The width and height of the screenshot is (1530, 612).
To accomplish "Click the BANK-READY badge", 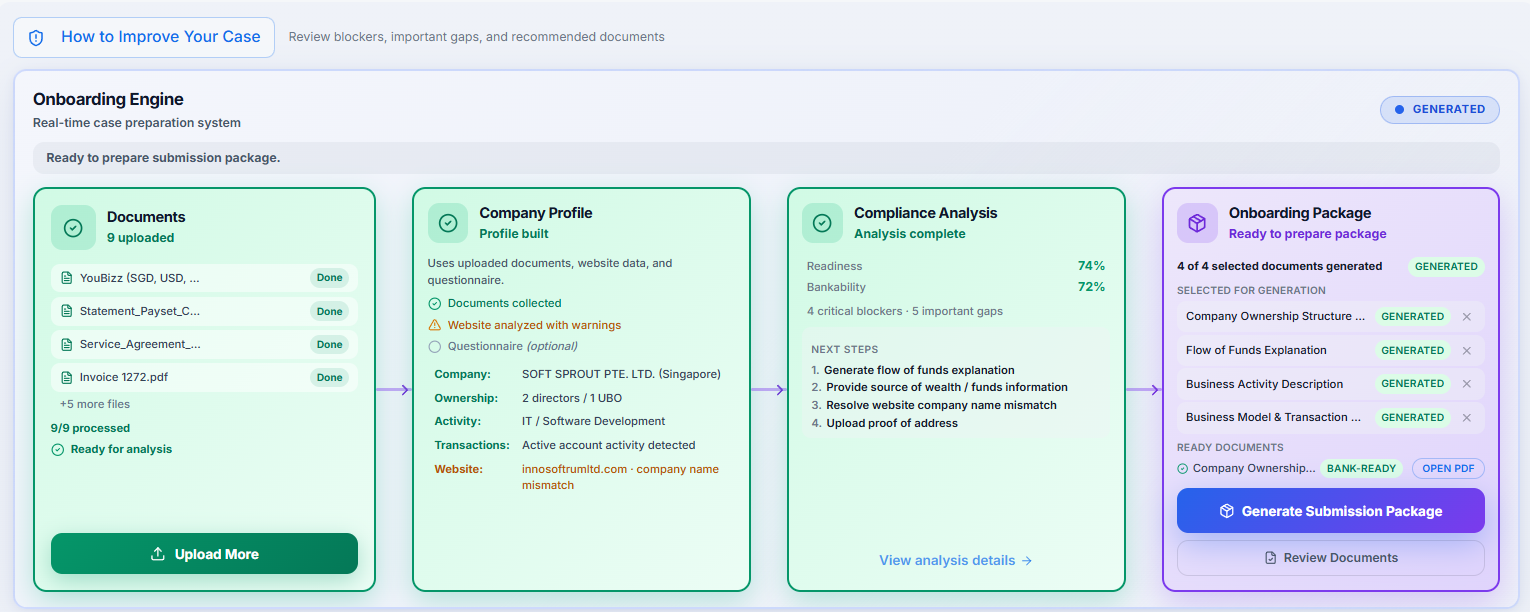I will pos(1362,468).
